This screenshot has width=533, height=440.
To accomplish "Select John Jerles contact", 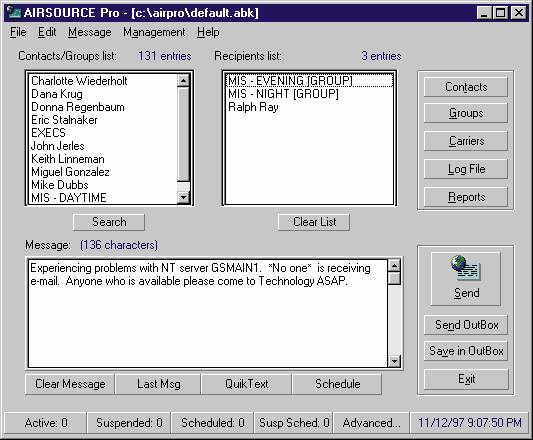I will click(103, 146).
